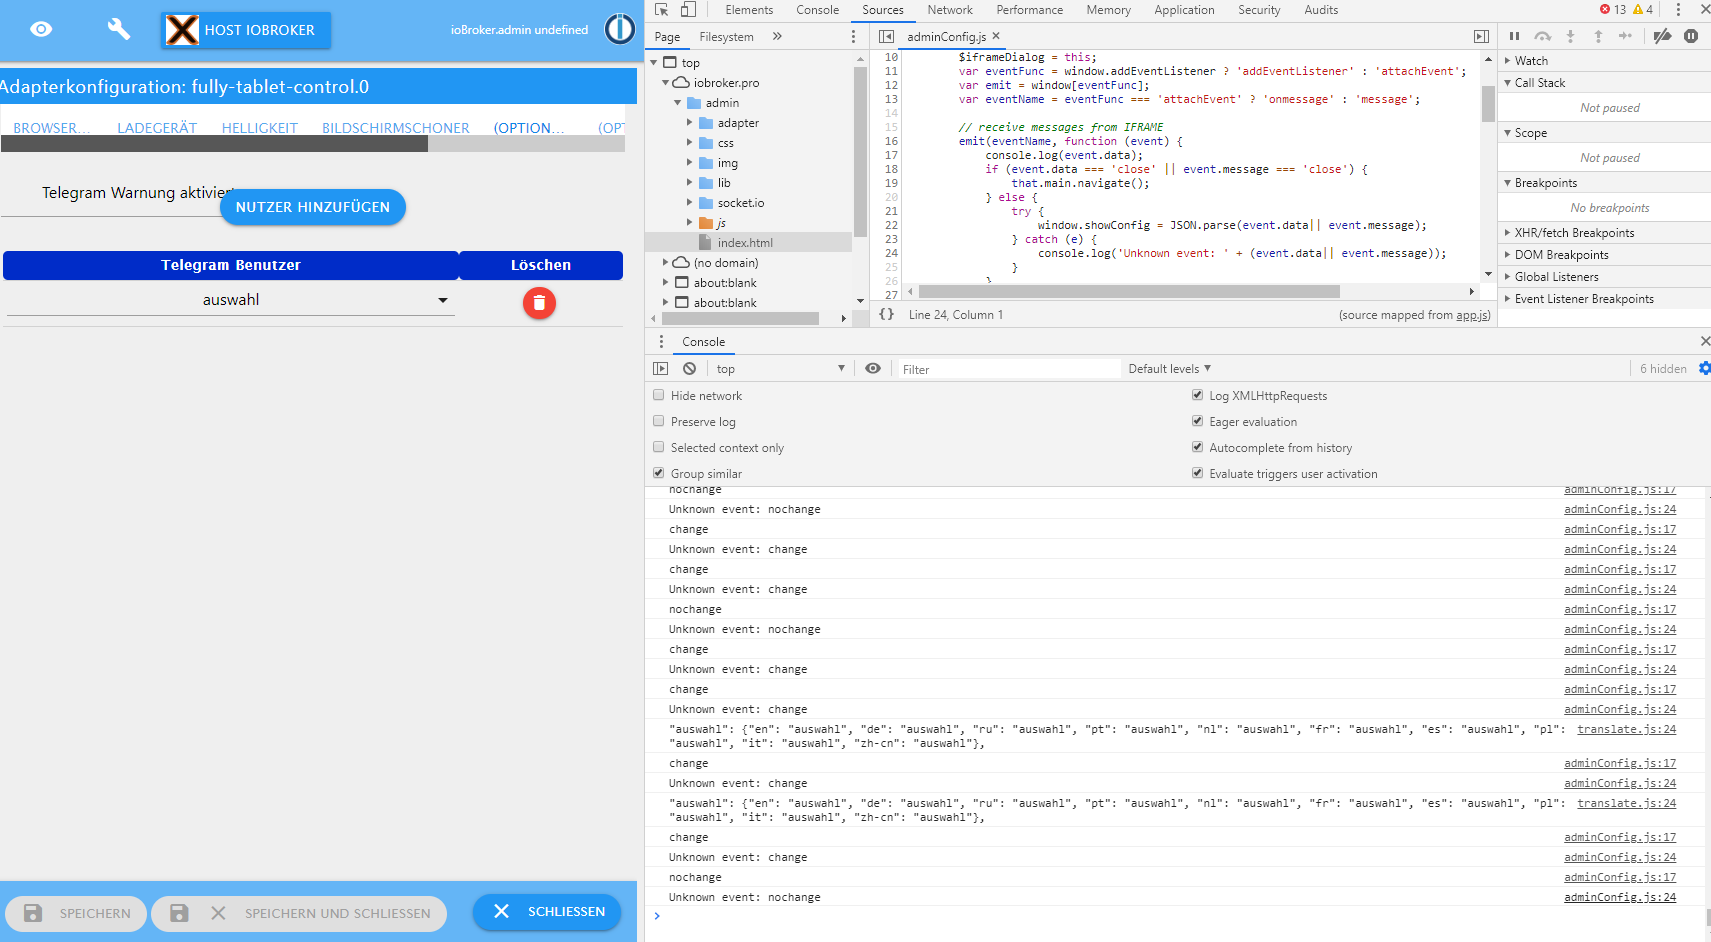1711x942 pixels.
Task: Uncheck Log XMLHttpRequests checkbox
Action: [x=1197, y=395]
